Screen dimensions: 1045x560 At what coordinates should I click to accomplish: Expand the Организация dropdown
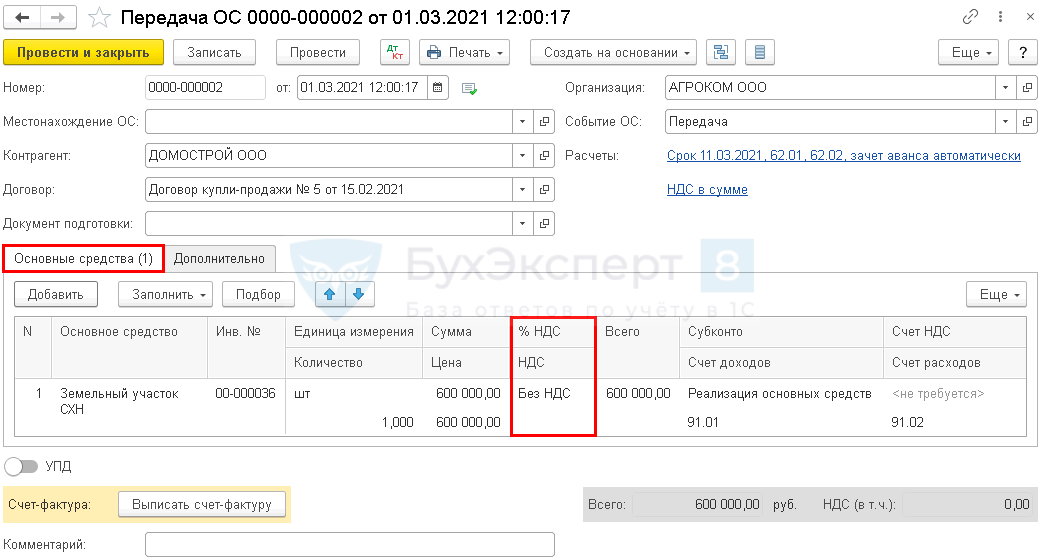point(1004,88)
